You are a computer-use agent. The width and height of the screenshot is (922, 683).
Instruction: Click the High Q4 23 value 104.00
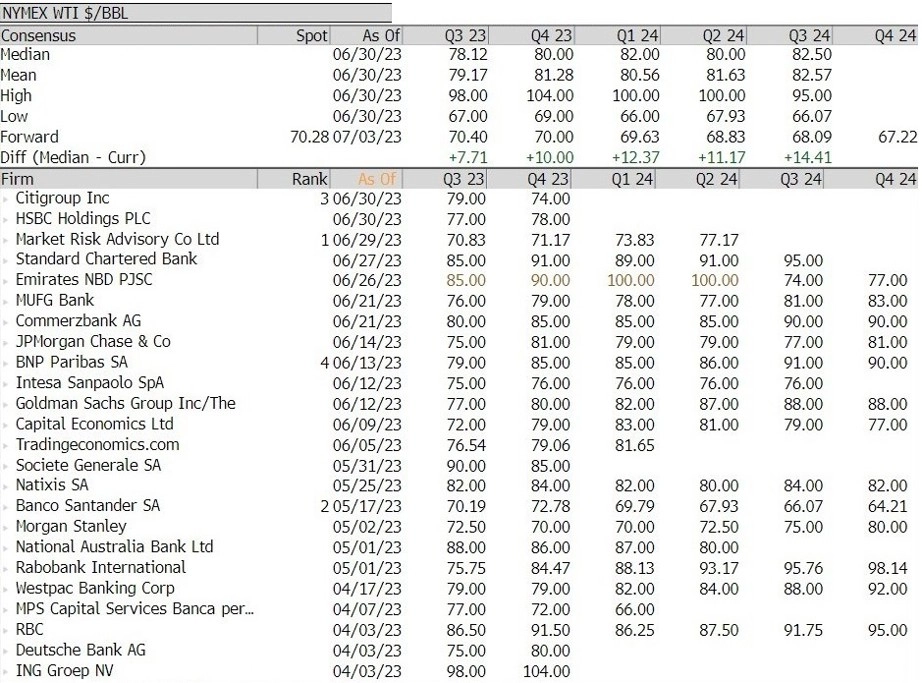coord(550,96)
